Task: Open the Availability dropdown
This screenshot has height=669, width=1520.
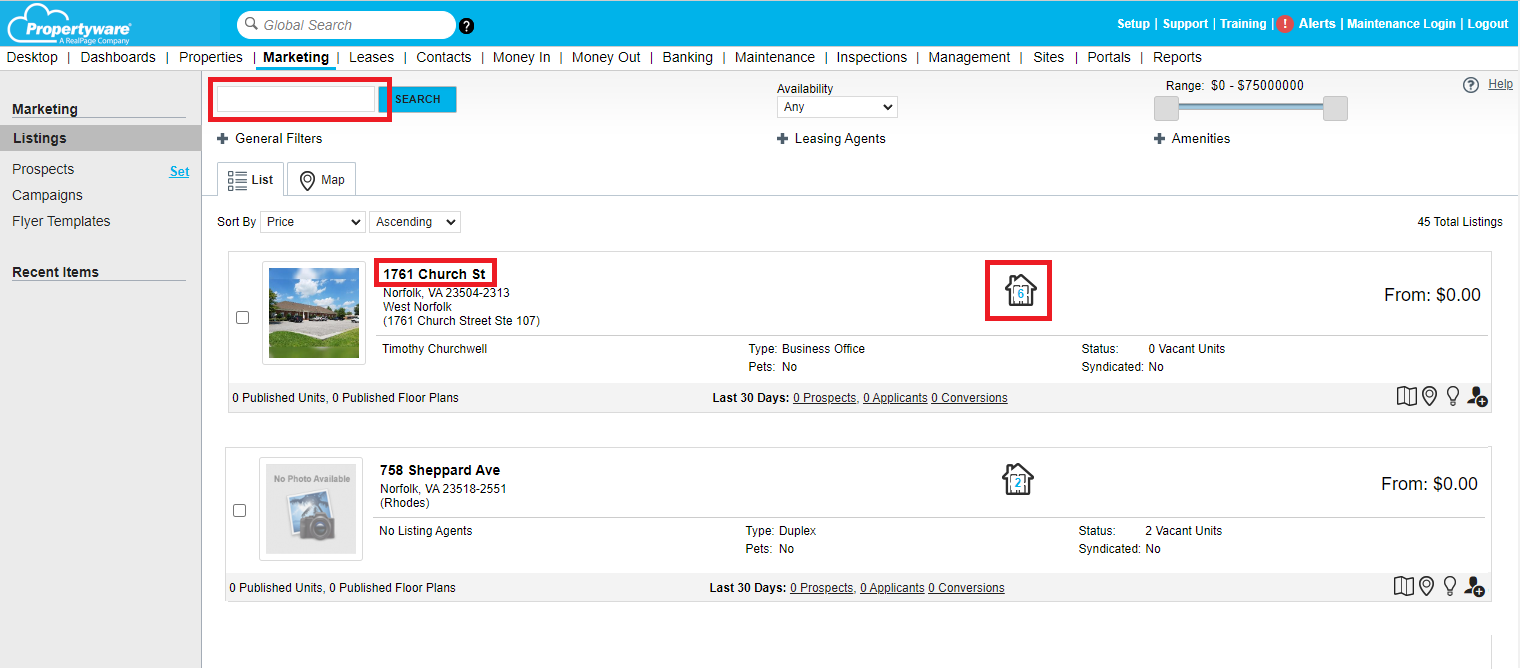Action: (837, 106)
